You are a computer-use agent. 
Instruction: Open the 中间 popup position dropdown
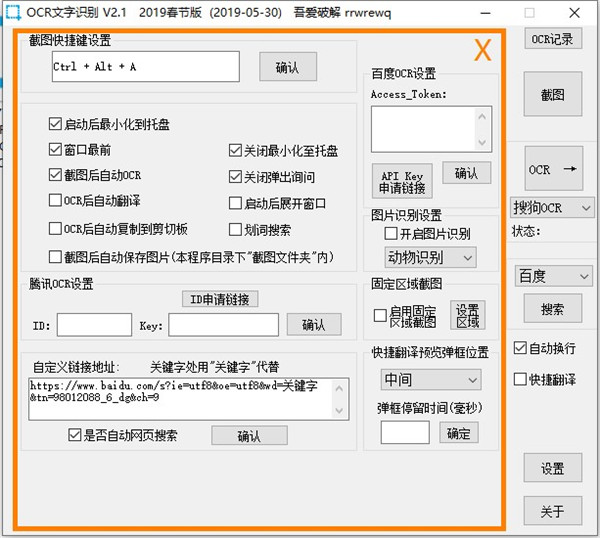[x=431, y=380]
